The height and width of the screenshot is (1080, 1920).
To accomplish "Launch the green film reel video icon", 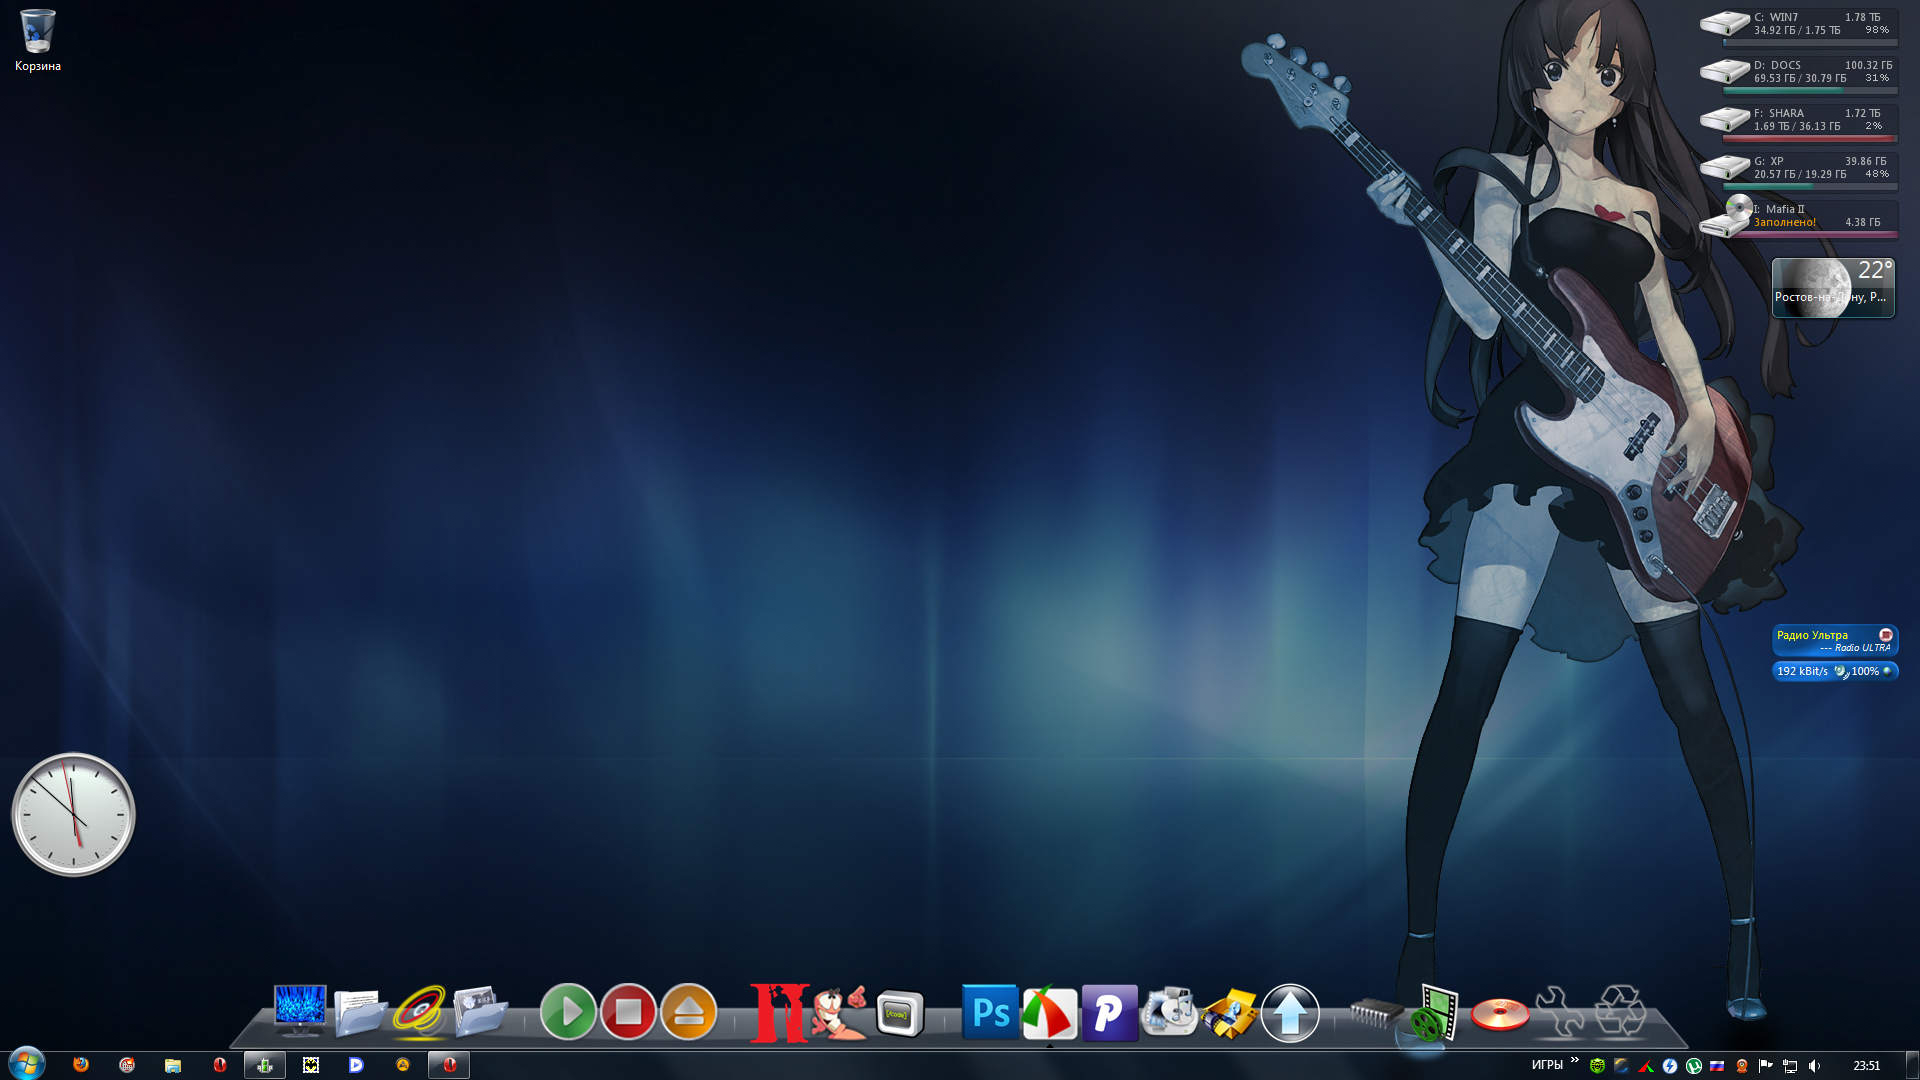I will tap(1436, 1012).
